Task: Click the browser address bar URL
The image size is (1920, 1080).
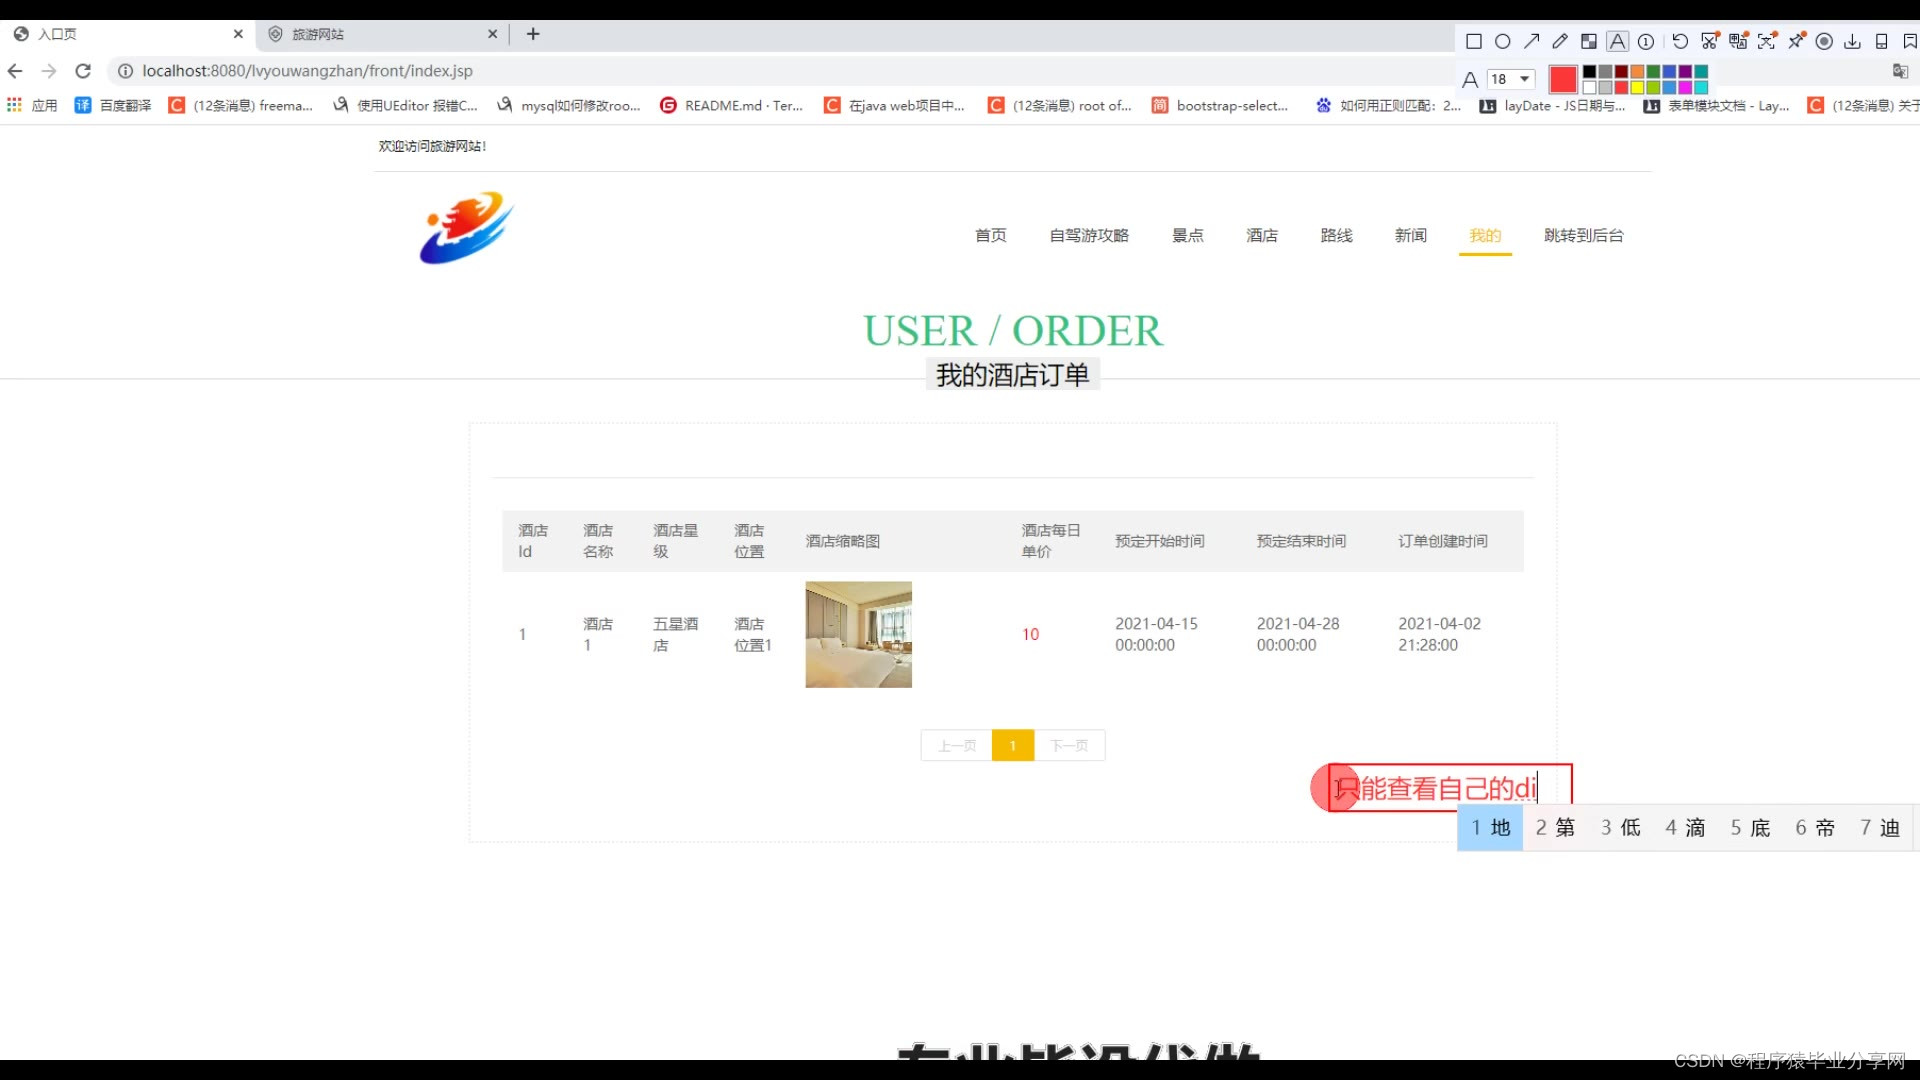Action: click(x=307, y=71)
